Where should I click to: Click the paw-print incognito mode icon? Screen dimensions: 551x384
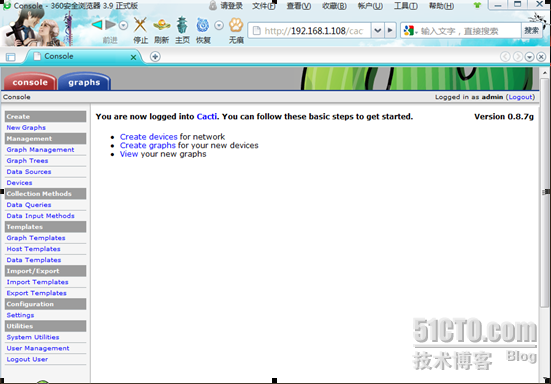[236, 25]
